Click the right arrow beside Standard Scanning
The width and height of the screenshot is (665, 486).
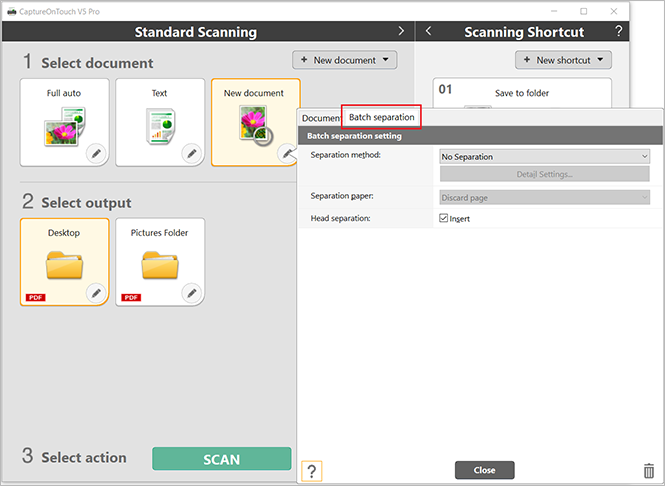coord(401,31)
